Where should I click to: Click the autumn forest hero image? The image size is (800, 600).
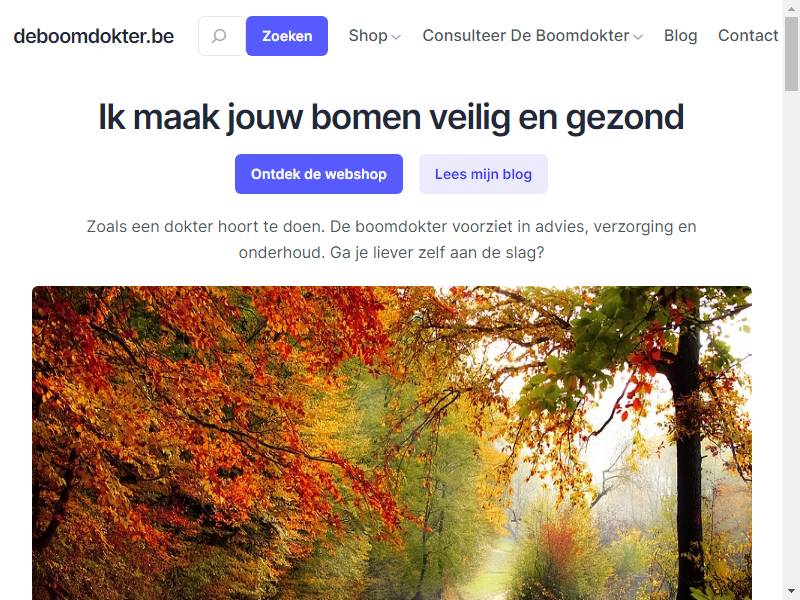tap(392, 443)
